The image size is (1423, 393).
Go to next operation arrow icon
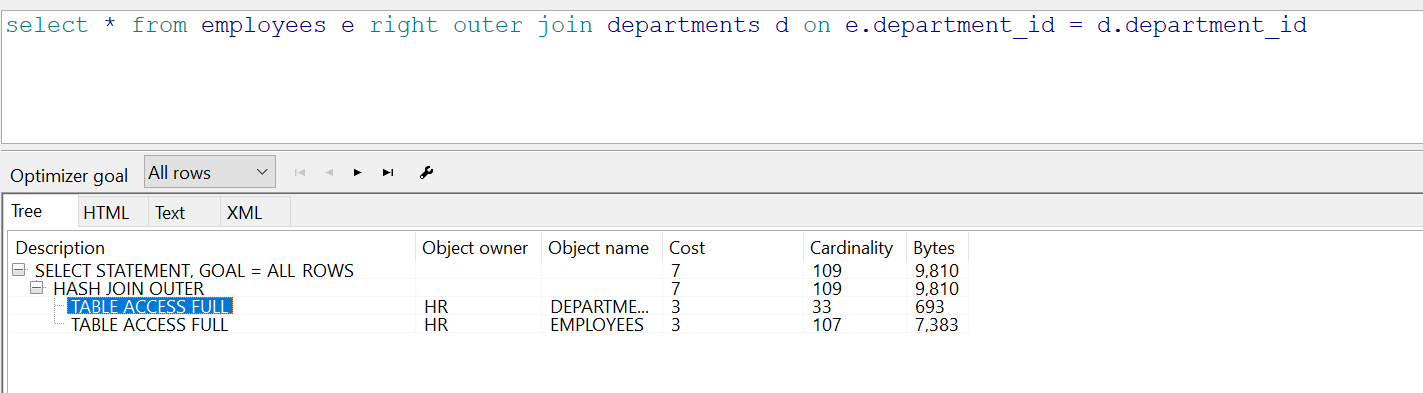pyautogui.click(x=357, y=173)
